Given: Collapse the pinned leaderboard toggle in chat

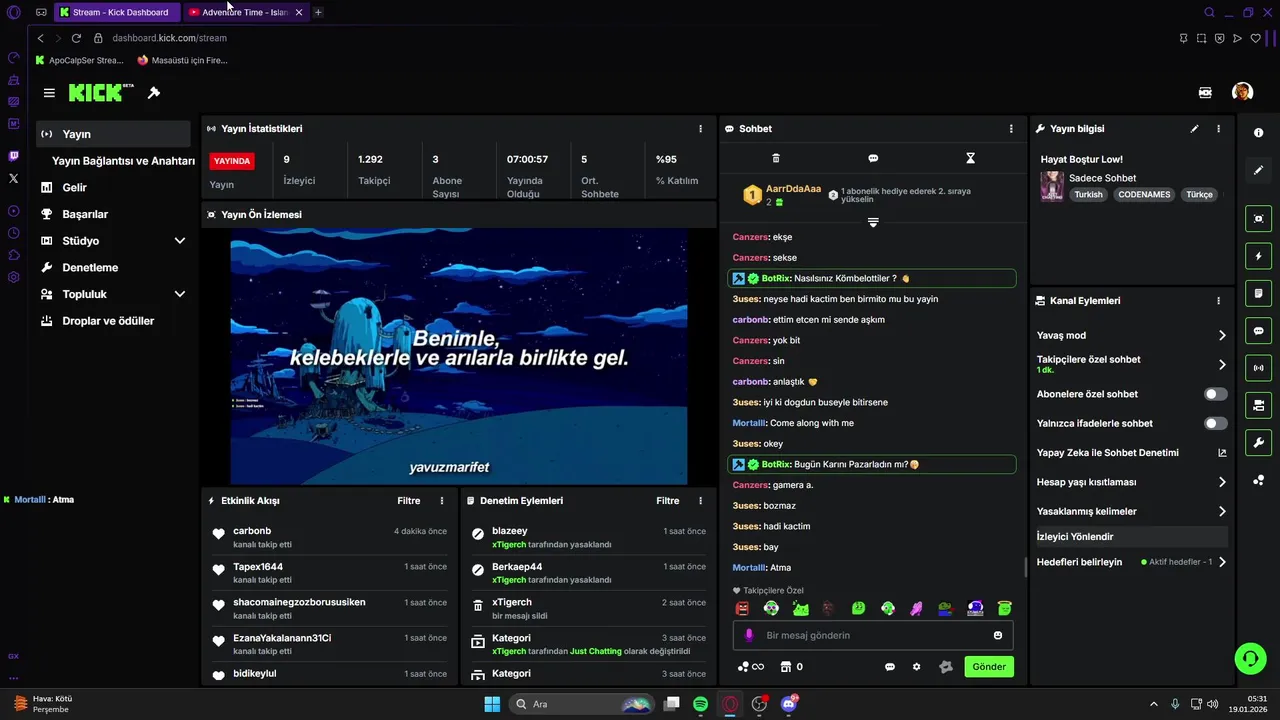Looking at the screenshot, I should click(873, 222).
